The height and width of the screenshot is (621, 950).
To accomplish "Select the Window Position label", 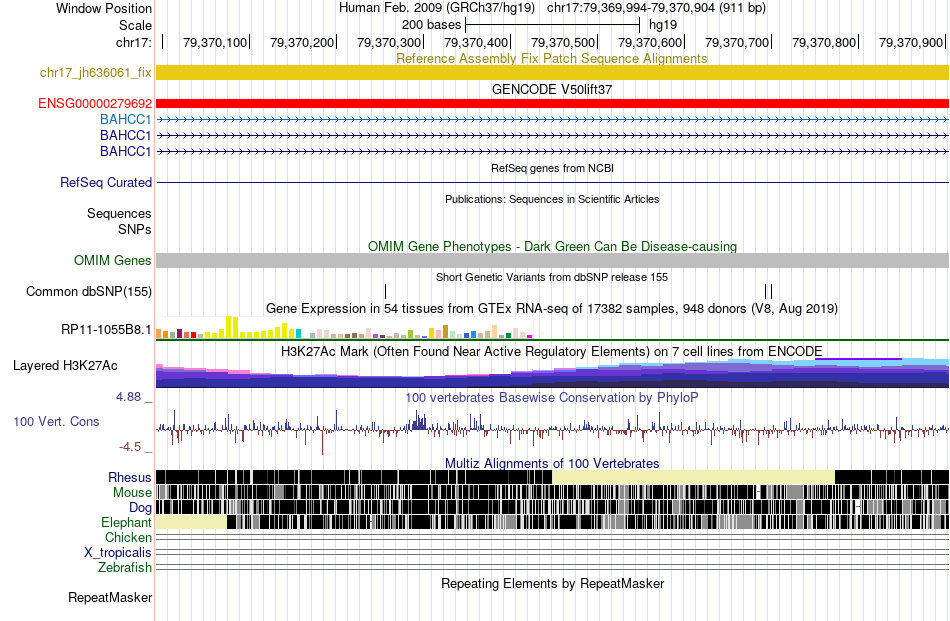I will (104, 8).
